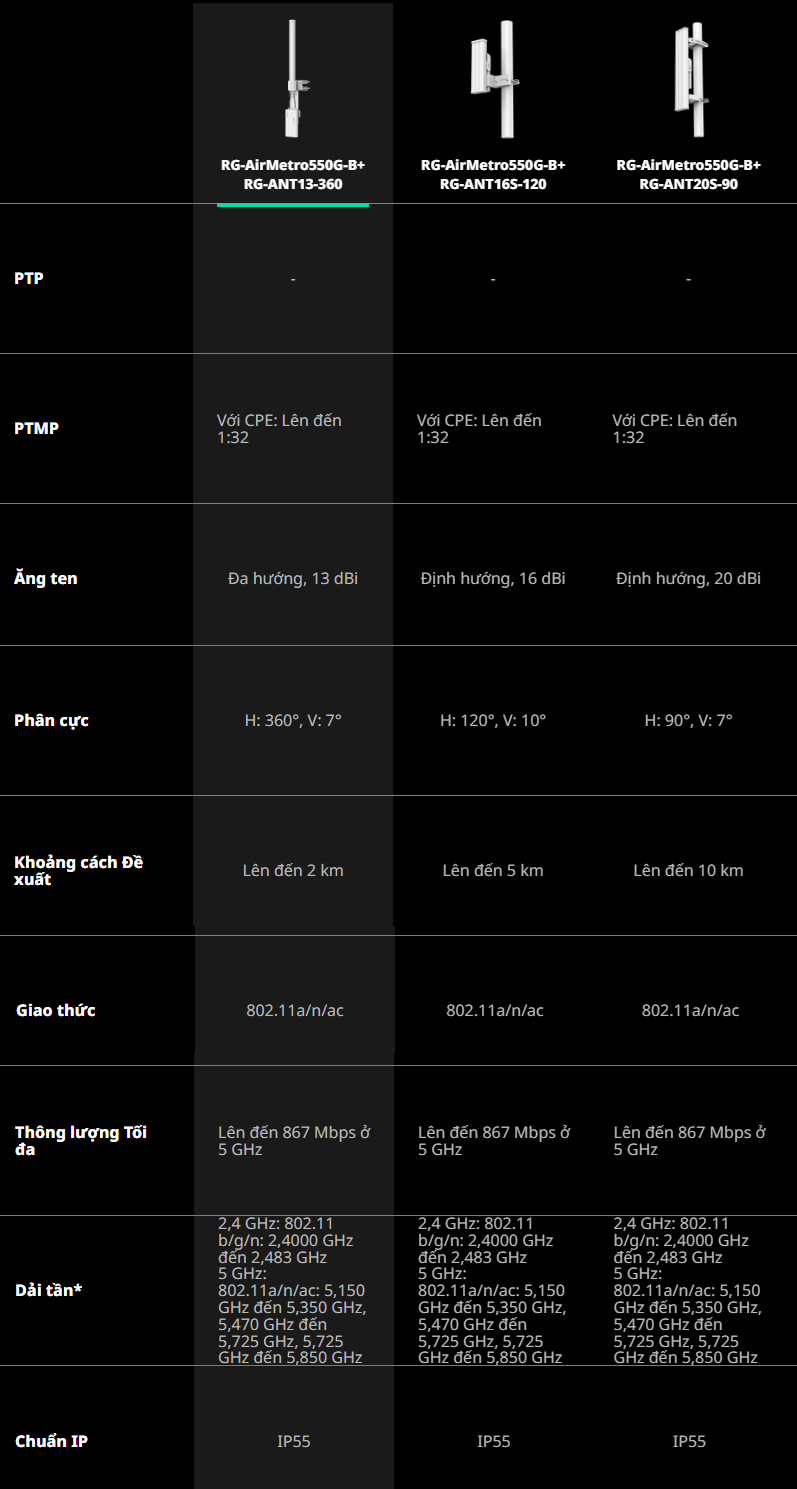The width and height of the screenshot is (797, 1489).
Task: Click the Ăng ten row label
Action: point(46,578)
